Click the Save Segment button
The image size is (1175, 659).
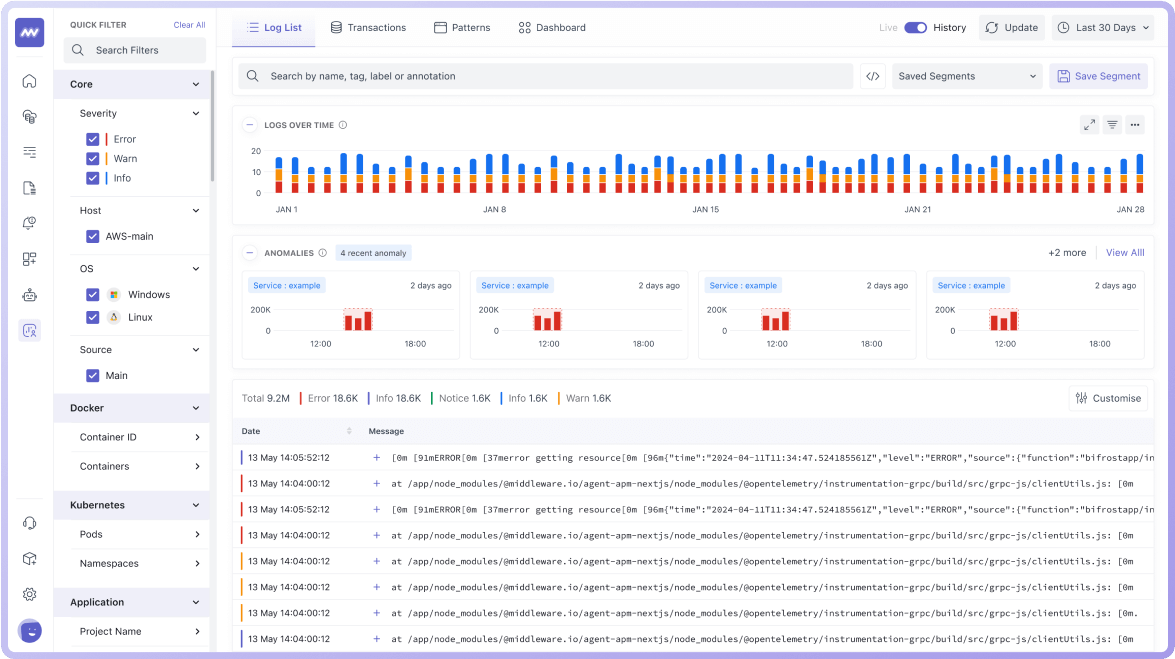tap(1099, 76)
